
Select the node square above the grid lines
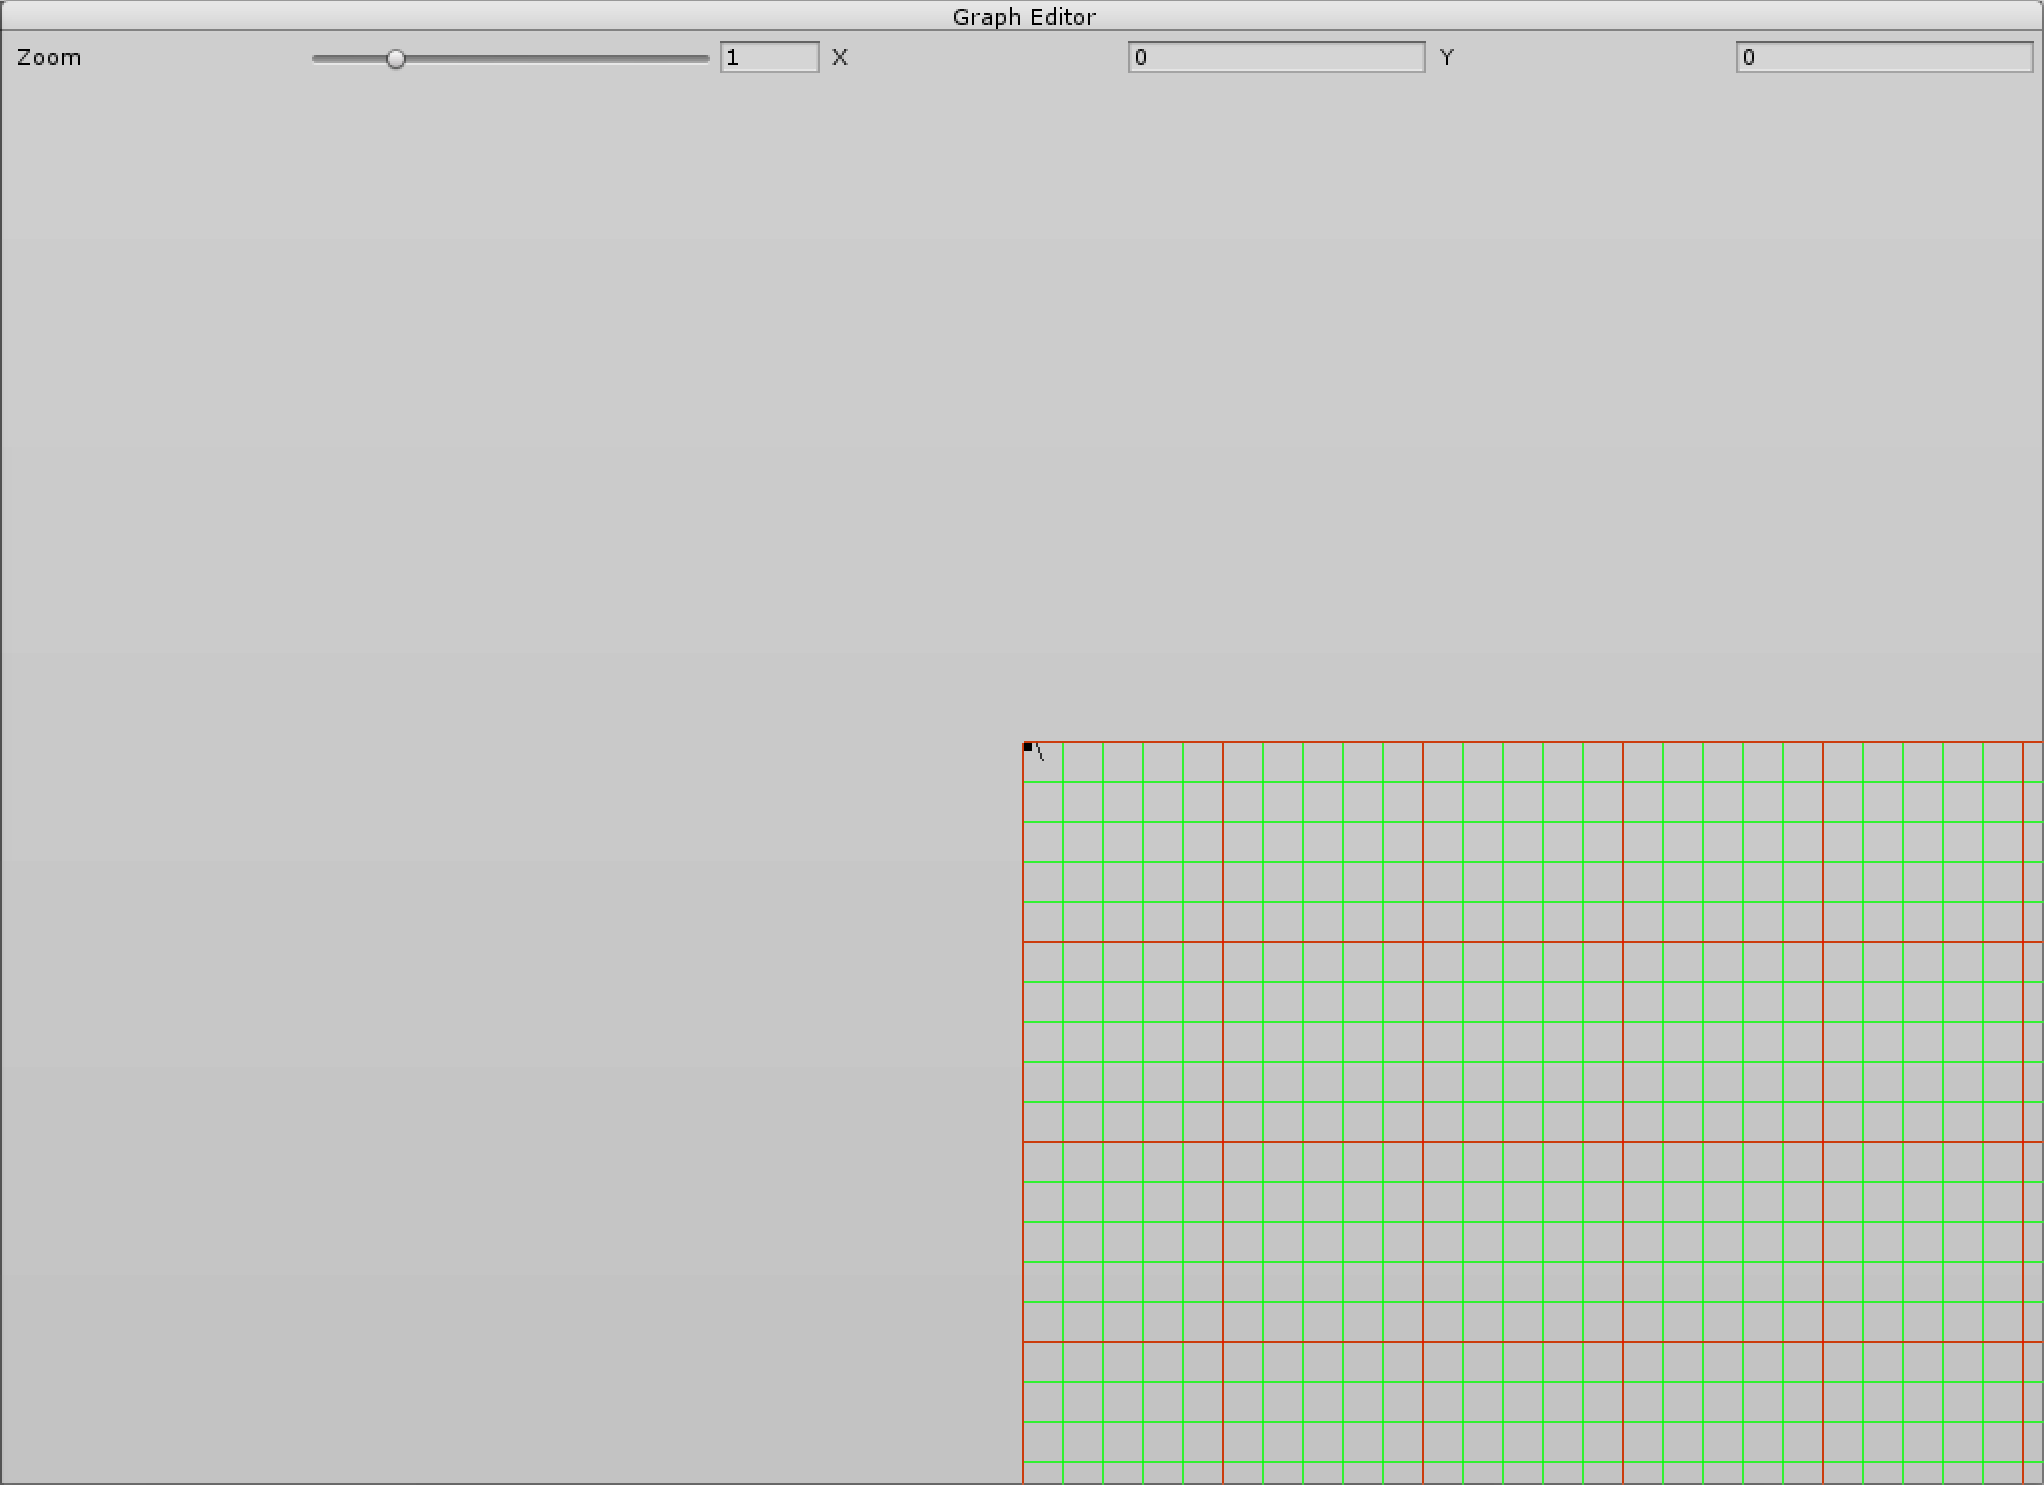[x=1029, y=747]
